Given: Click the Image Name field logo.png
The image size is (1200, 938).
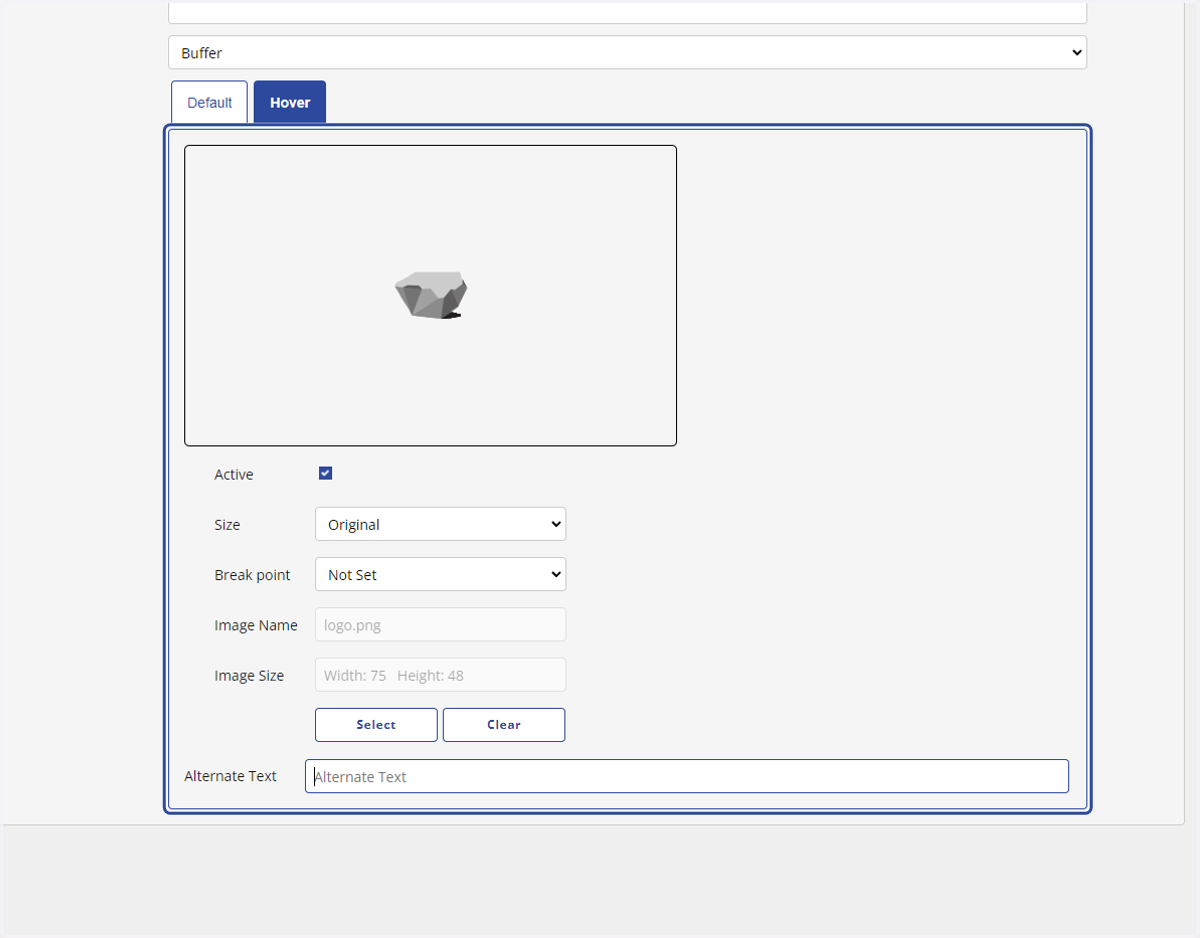Looking at the screenshot, I should [440, 625].
